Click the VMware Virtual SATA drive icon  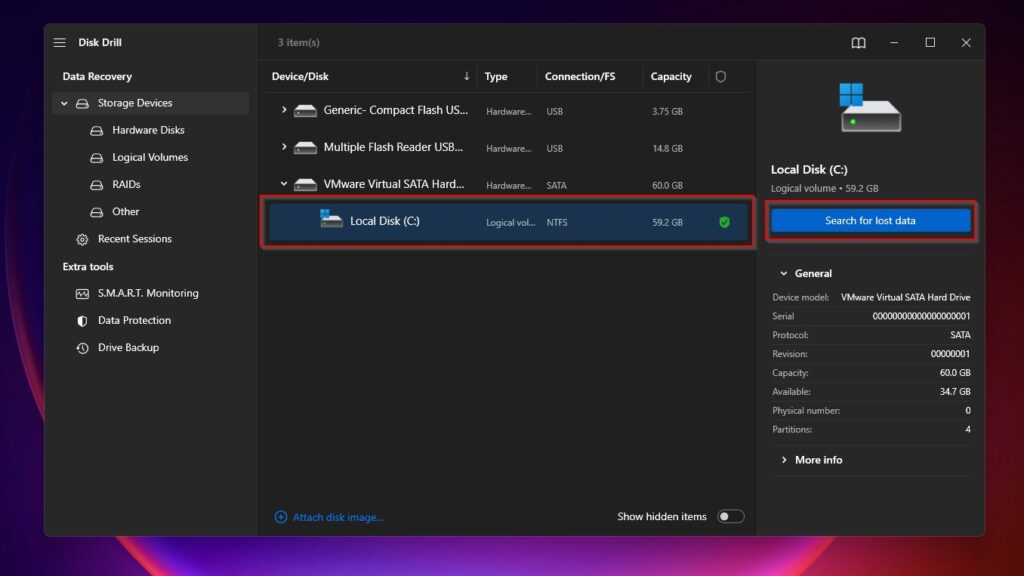(x=305, y=185)
